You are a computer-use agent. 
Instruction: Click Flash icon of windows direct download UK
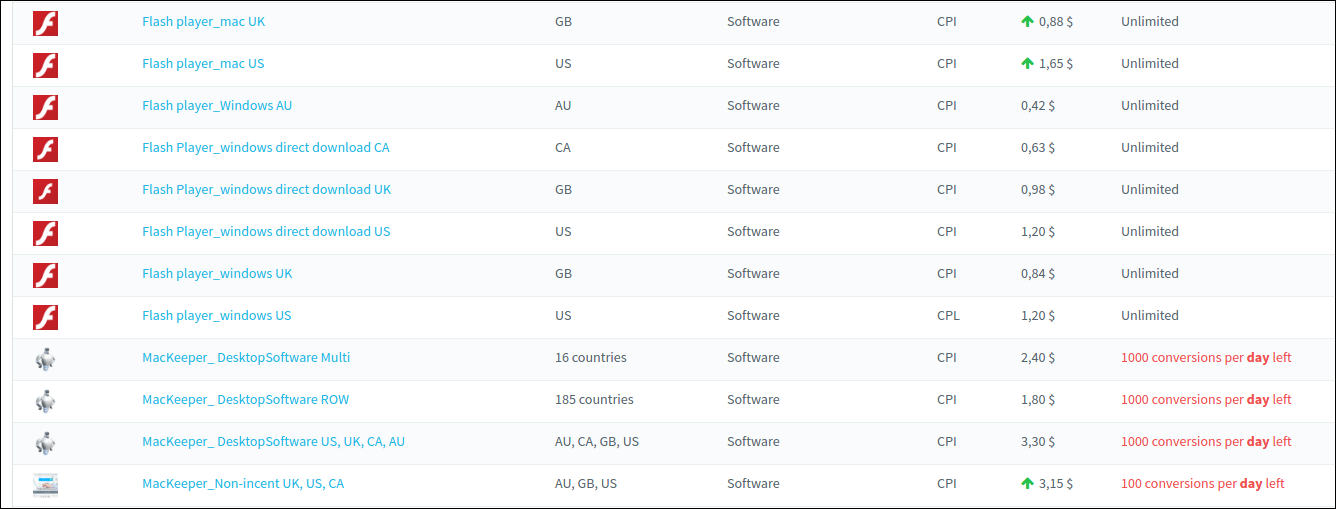45,191
